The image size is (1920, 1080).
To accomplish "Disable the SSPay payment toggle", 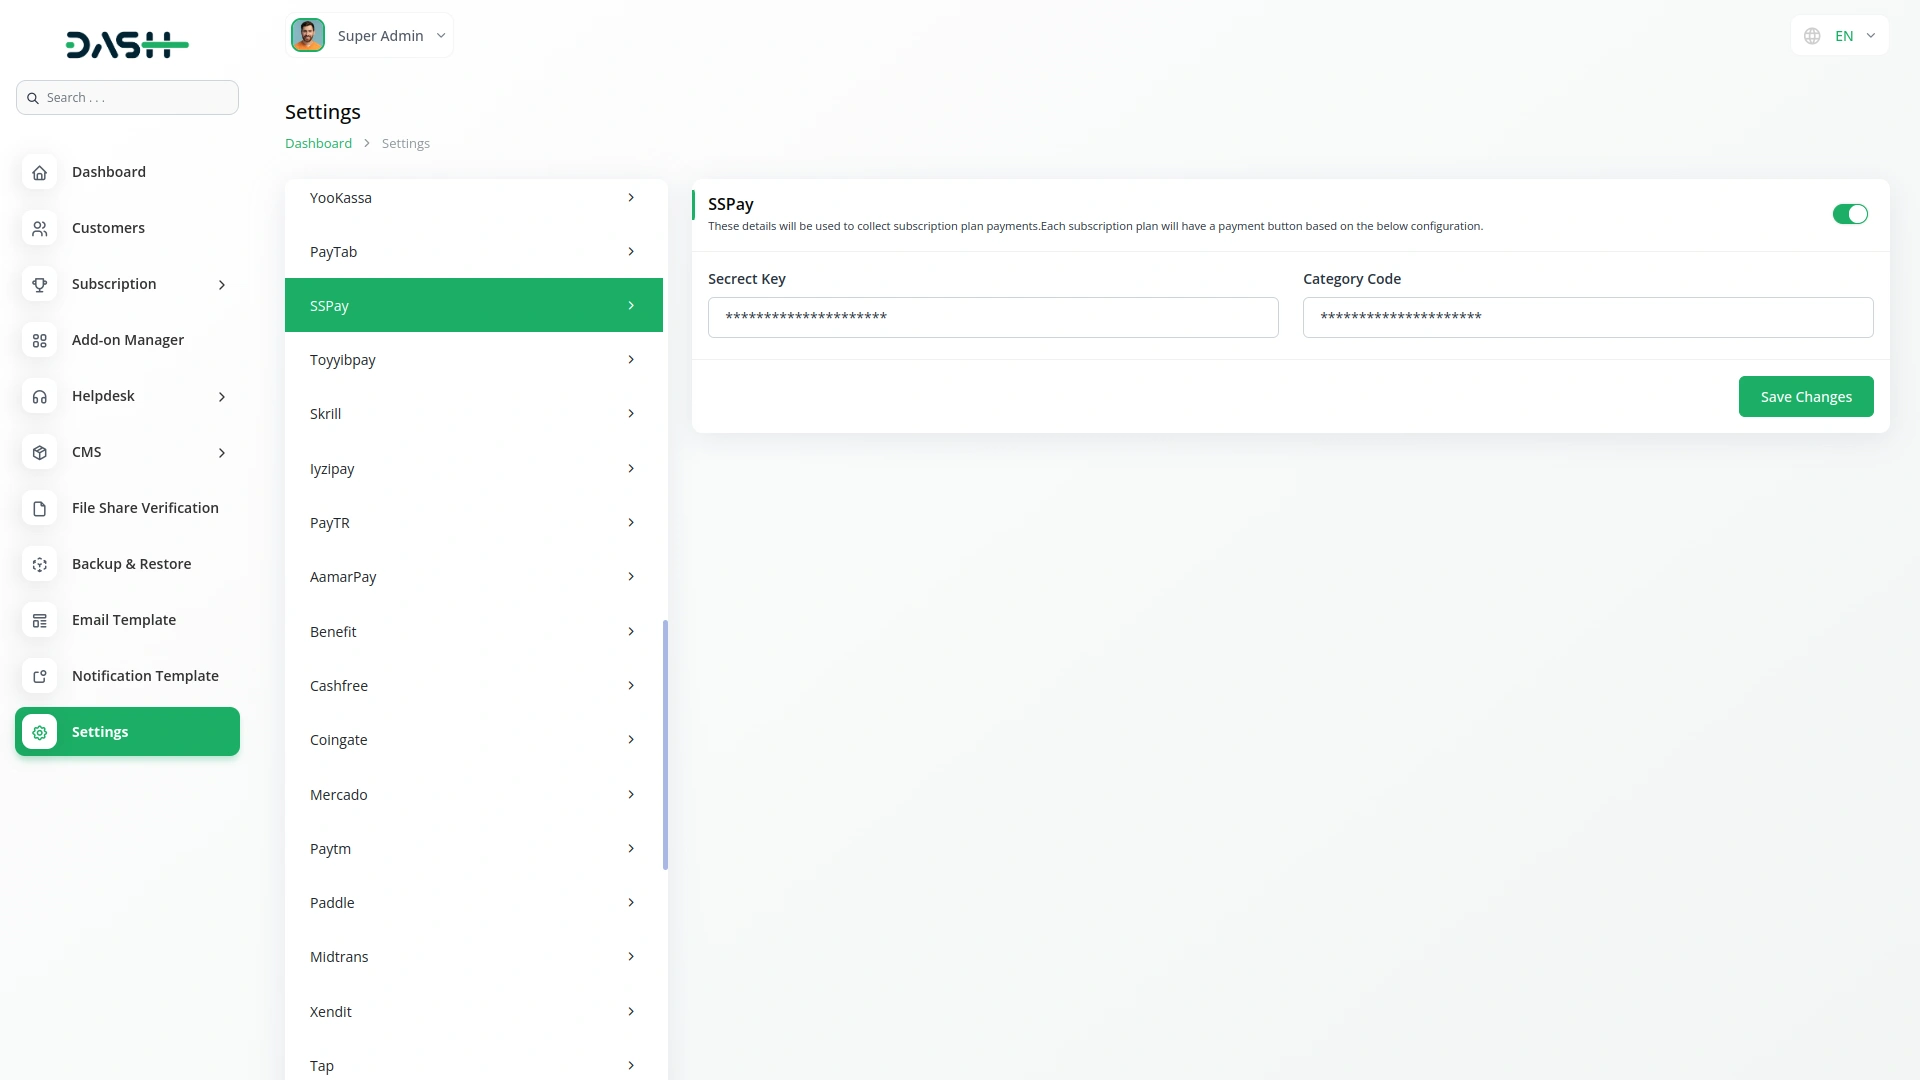I will (1849, 214).
